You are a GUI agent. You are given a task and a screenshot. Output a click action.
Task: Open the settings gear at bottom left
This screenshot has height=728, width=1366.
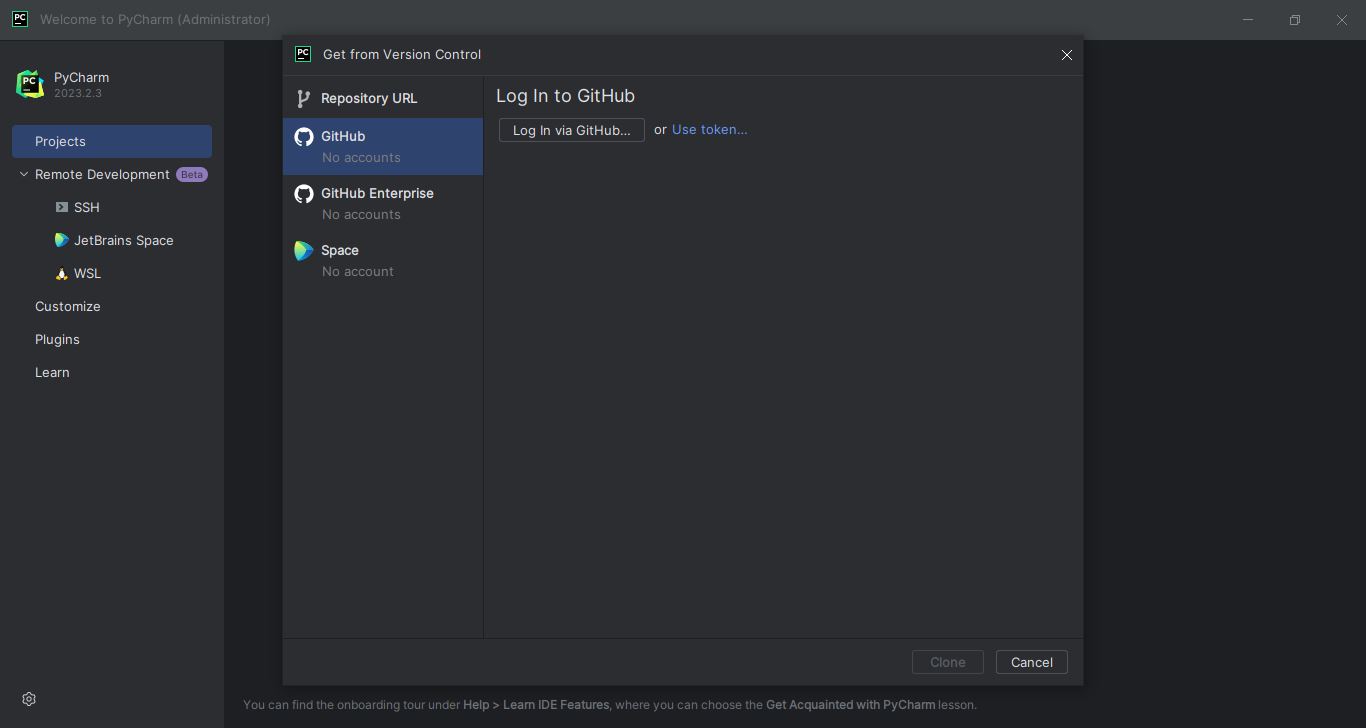pyautogui.click(x=29, y=699)
